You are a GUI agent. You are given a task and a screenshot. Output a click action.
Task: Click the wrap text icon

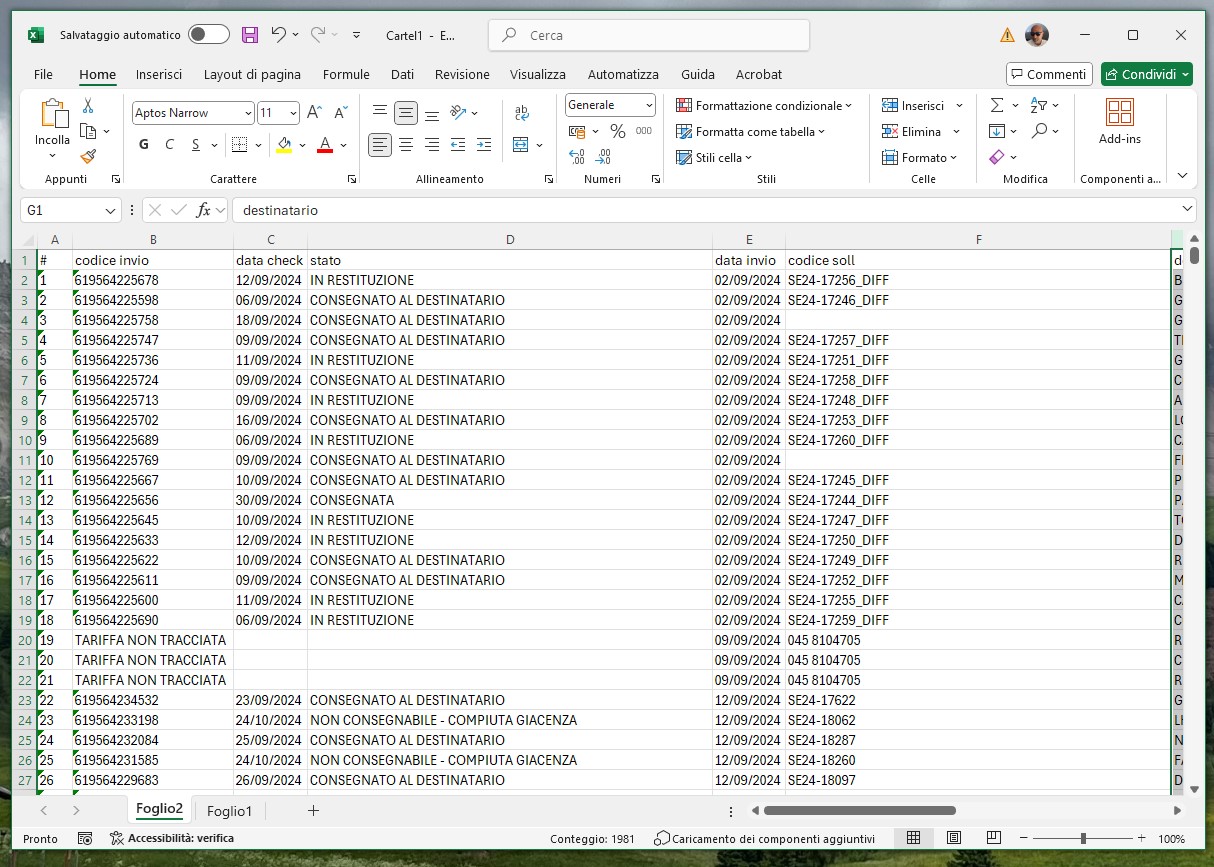[522, 113]
